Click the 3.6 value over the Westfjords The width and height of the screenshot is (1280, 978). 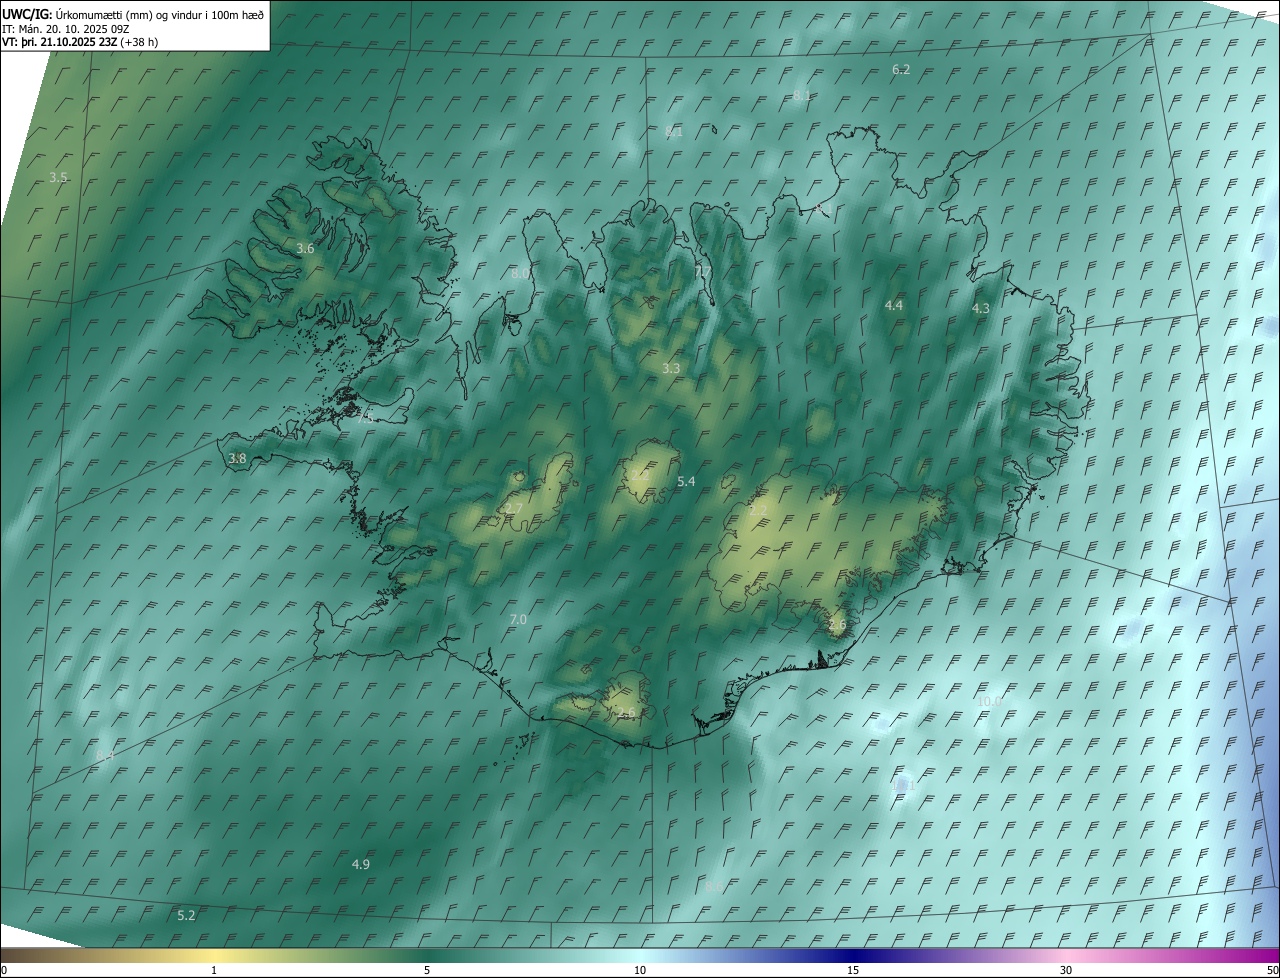[305, 248]
